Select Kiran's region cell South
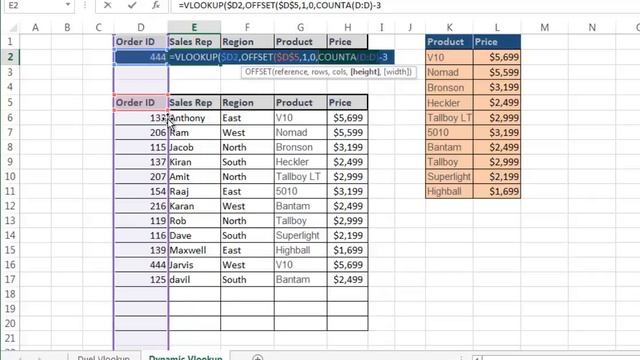Screen dimensions: 640x360 point(247,162)
